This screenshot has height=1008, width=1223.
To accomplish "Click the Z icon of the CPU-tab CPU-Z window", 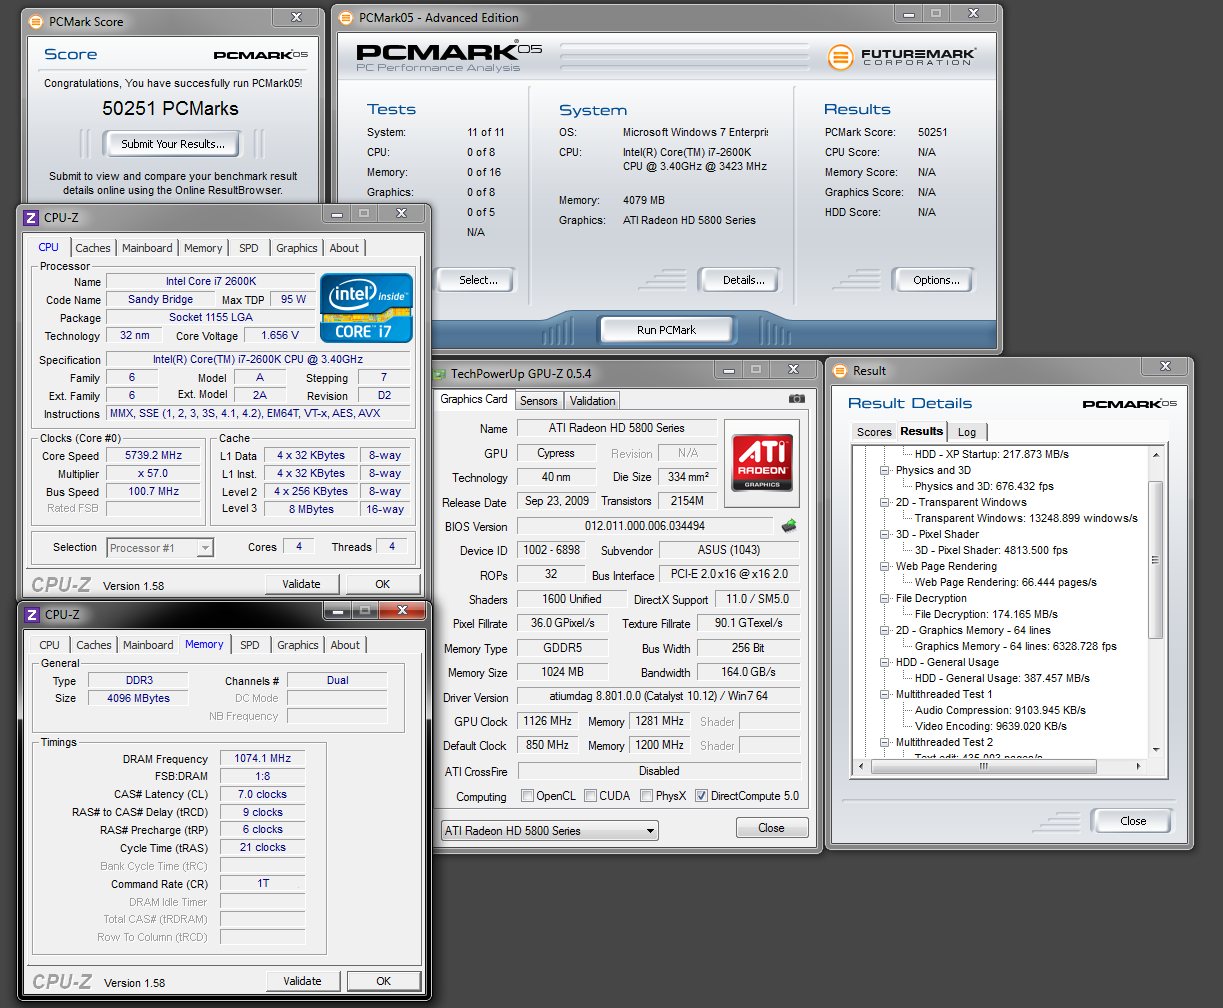I will pyautogui.click(x=31, y=217).
